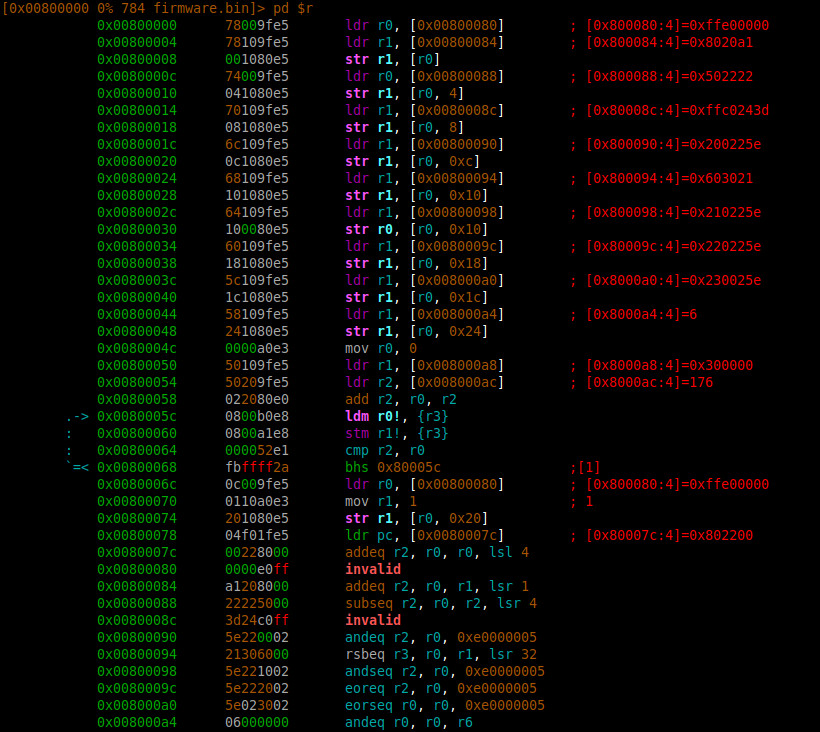Click instruction 'str r1, [r0, 4]'
This screenshot has width=820, height=732.
[x=404, y=94]
